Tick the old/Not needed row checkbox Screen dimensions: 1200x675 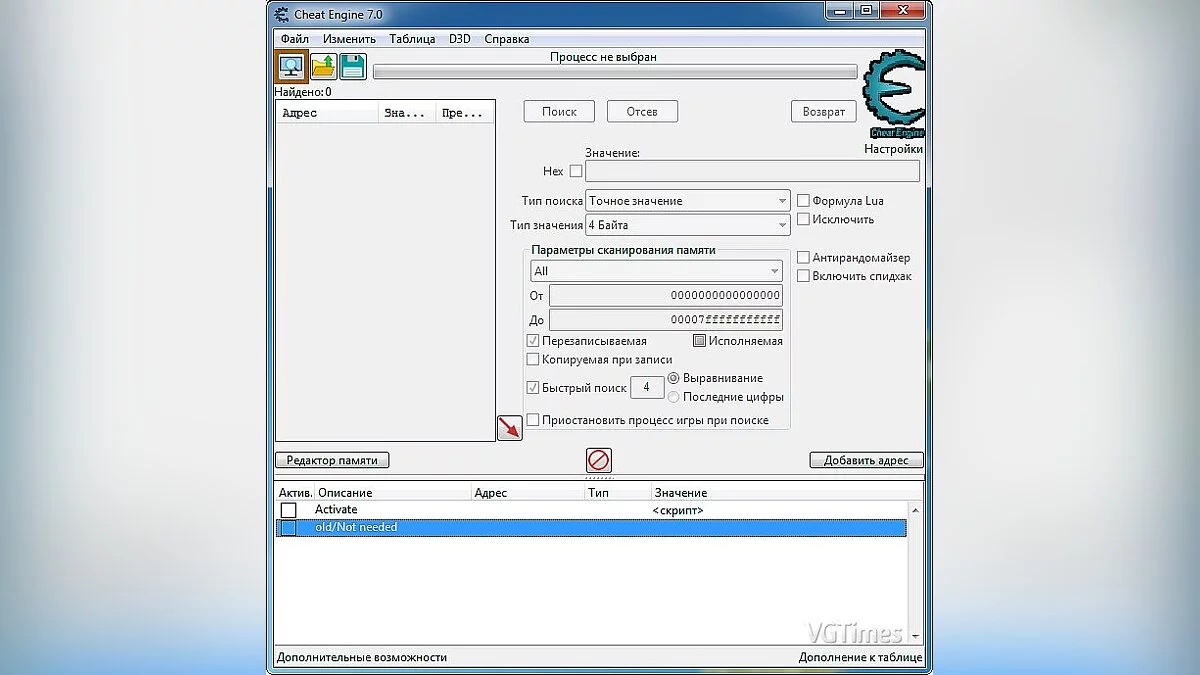288,527
